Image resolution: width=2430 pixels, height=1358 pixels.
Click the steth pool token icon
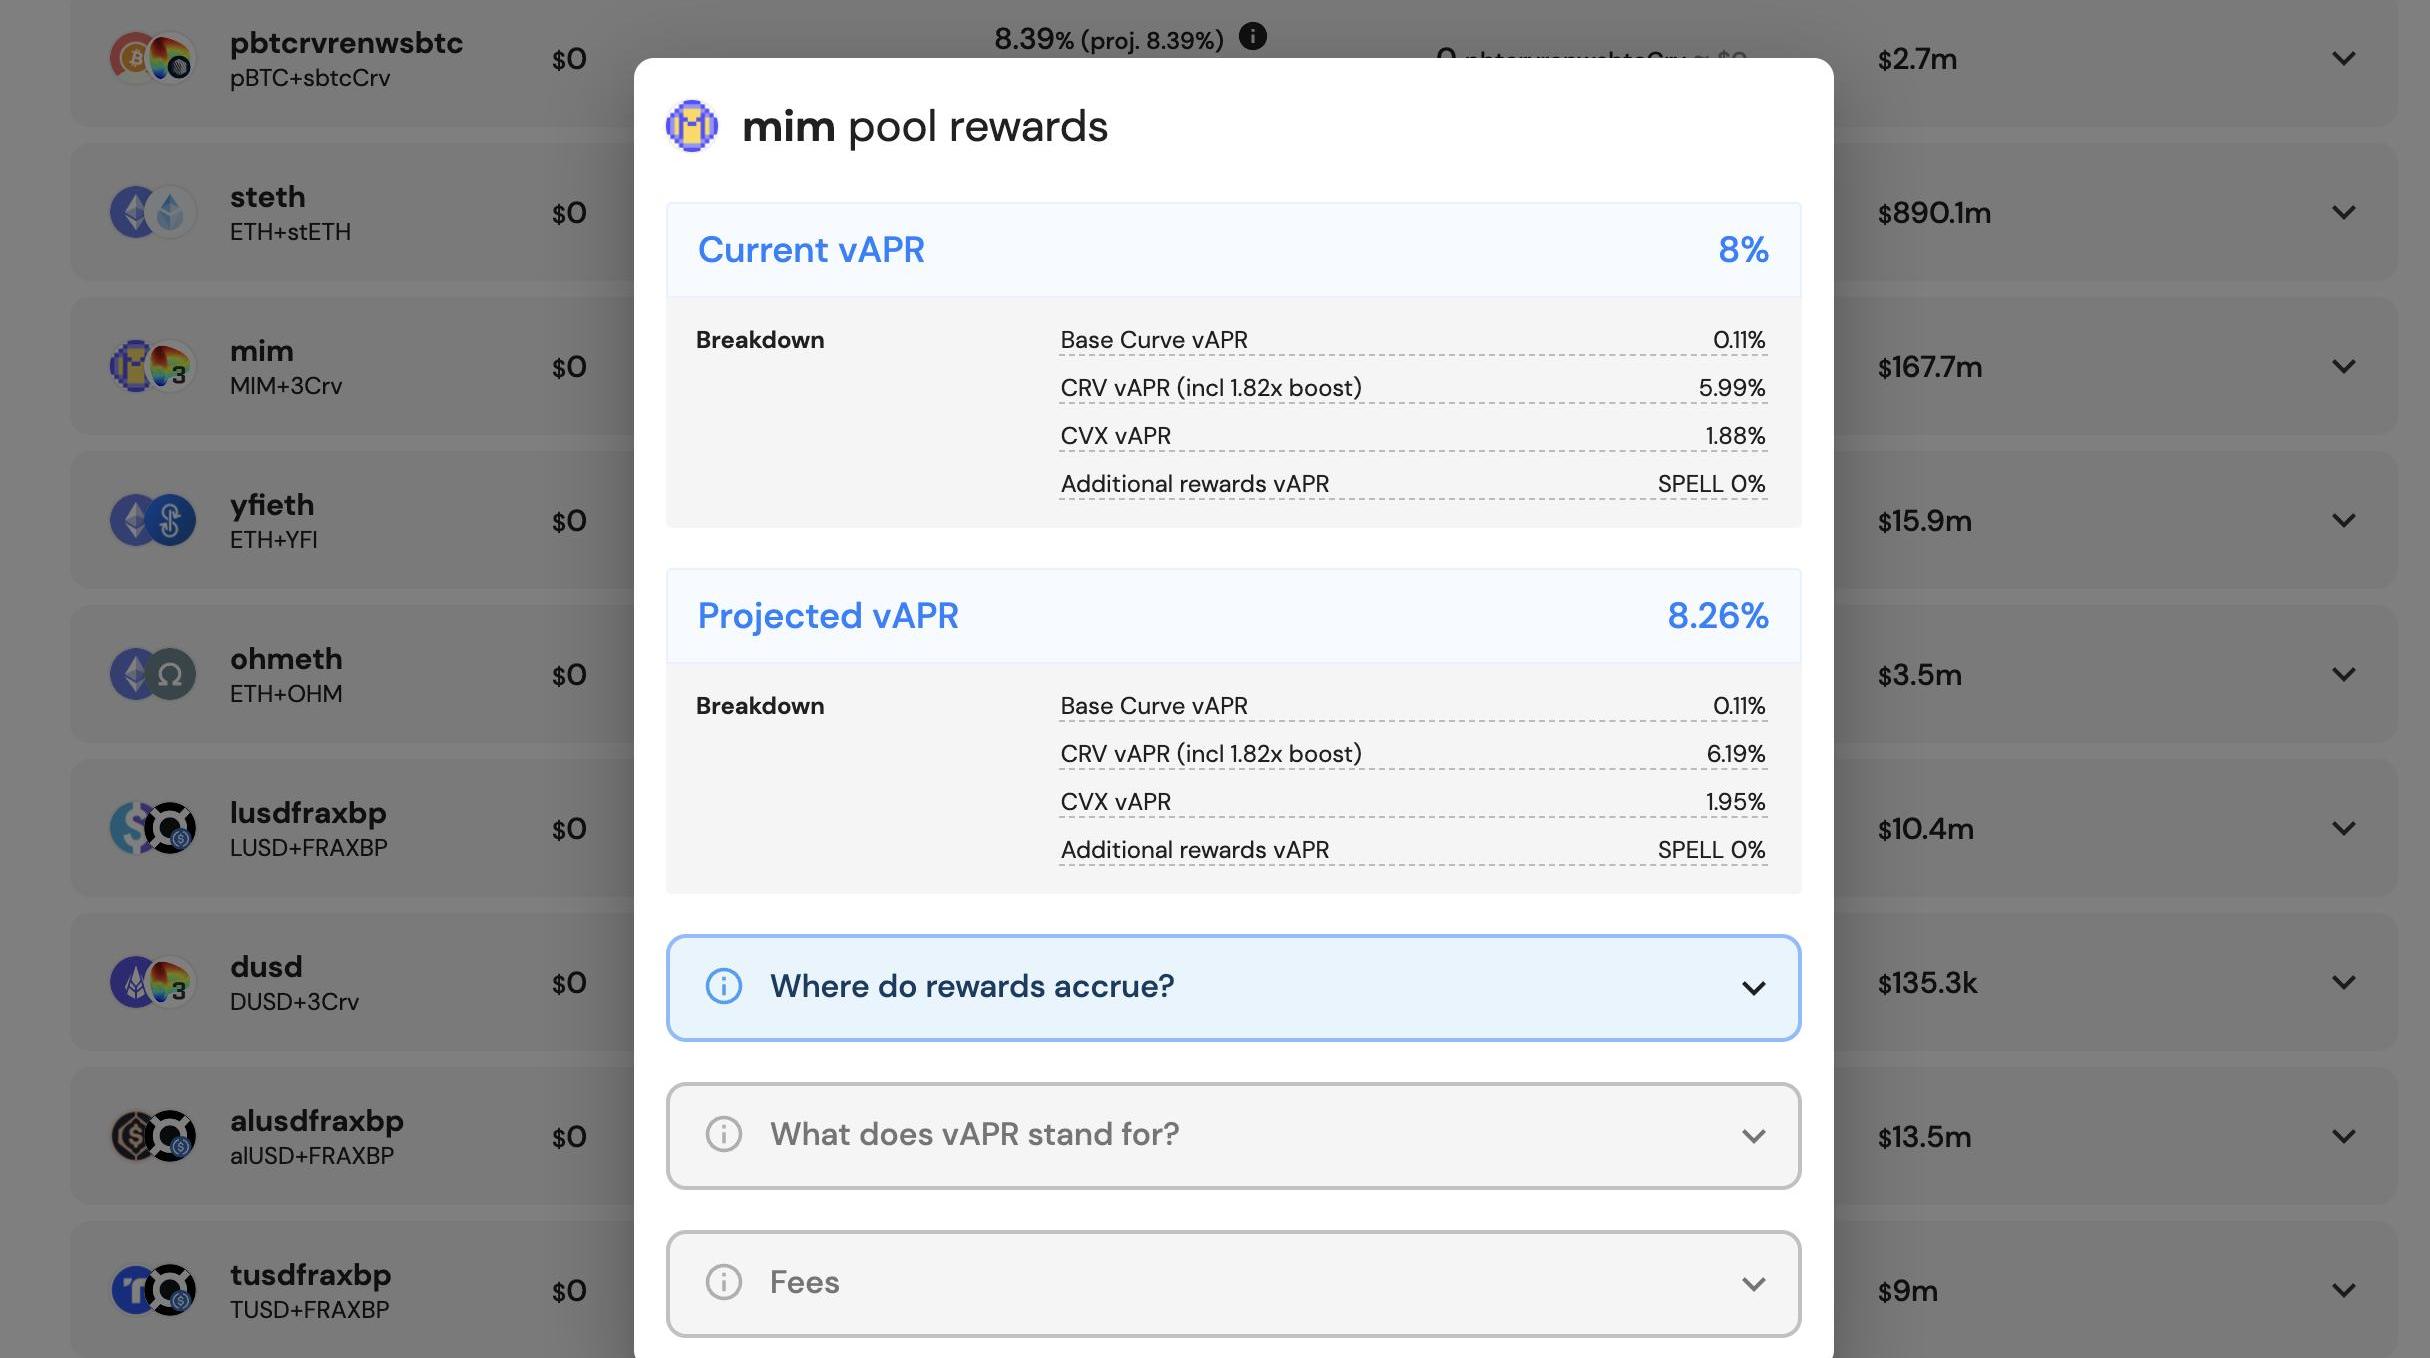[152, 213]
